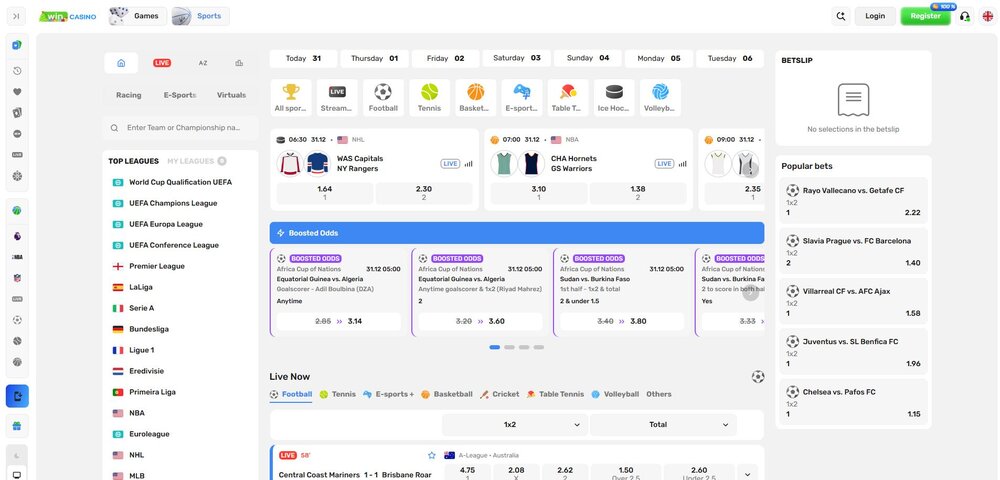Select Volleyball sport icon tile
This screenshot has width=1000, height=480.
[660, 98]
